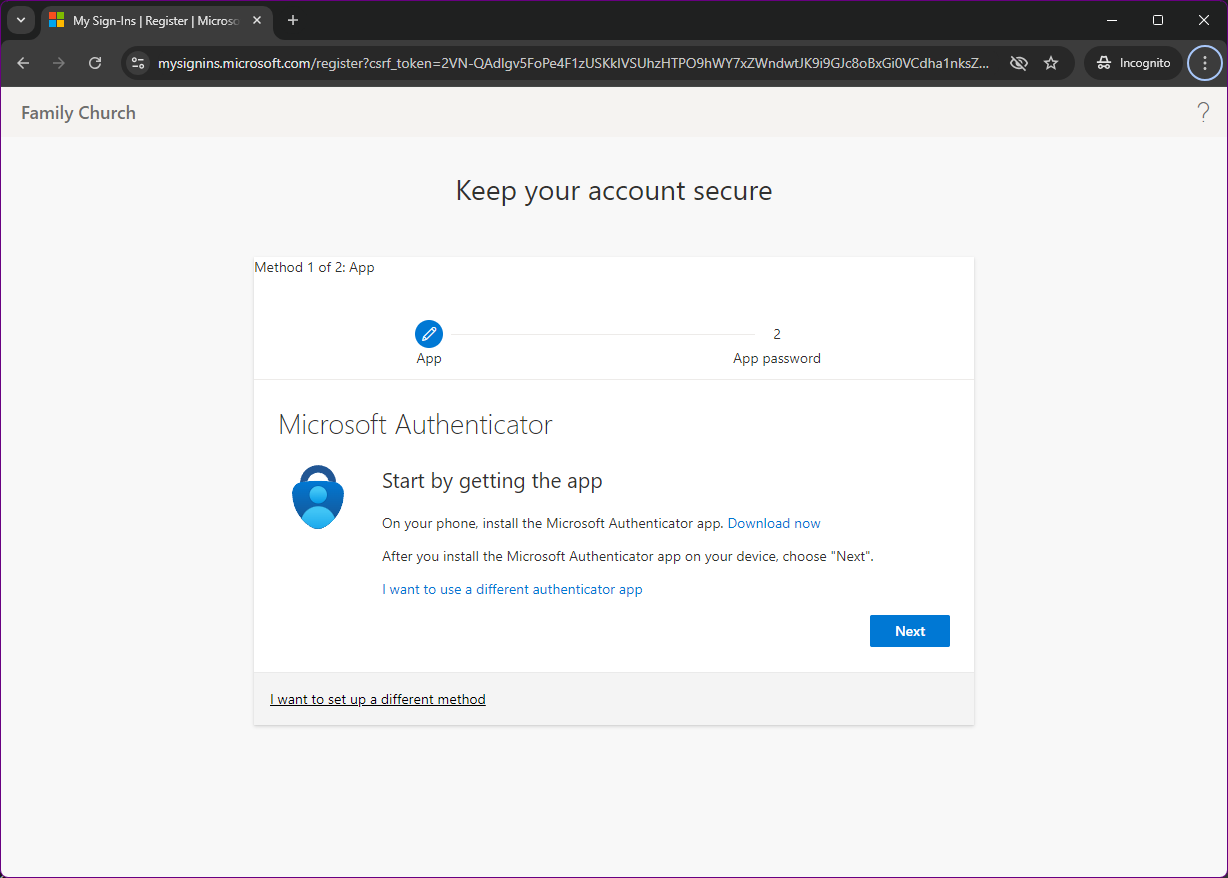Choose a different authenticator app link
This screenshot has height=878, width=1228.
(512, 589)
